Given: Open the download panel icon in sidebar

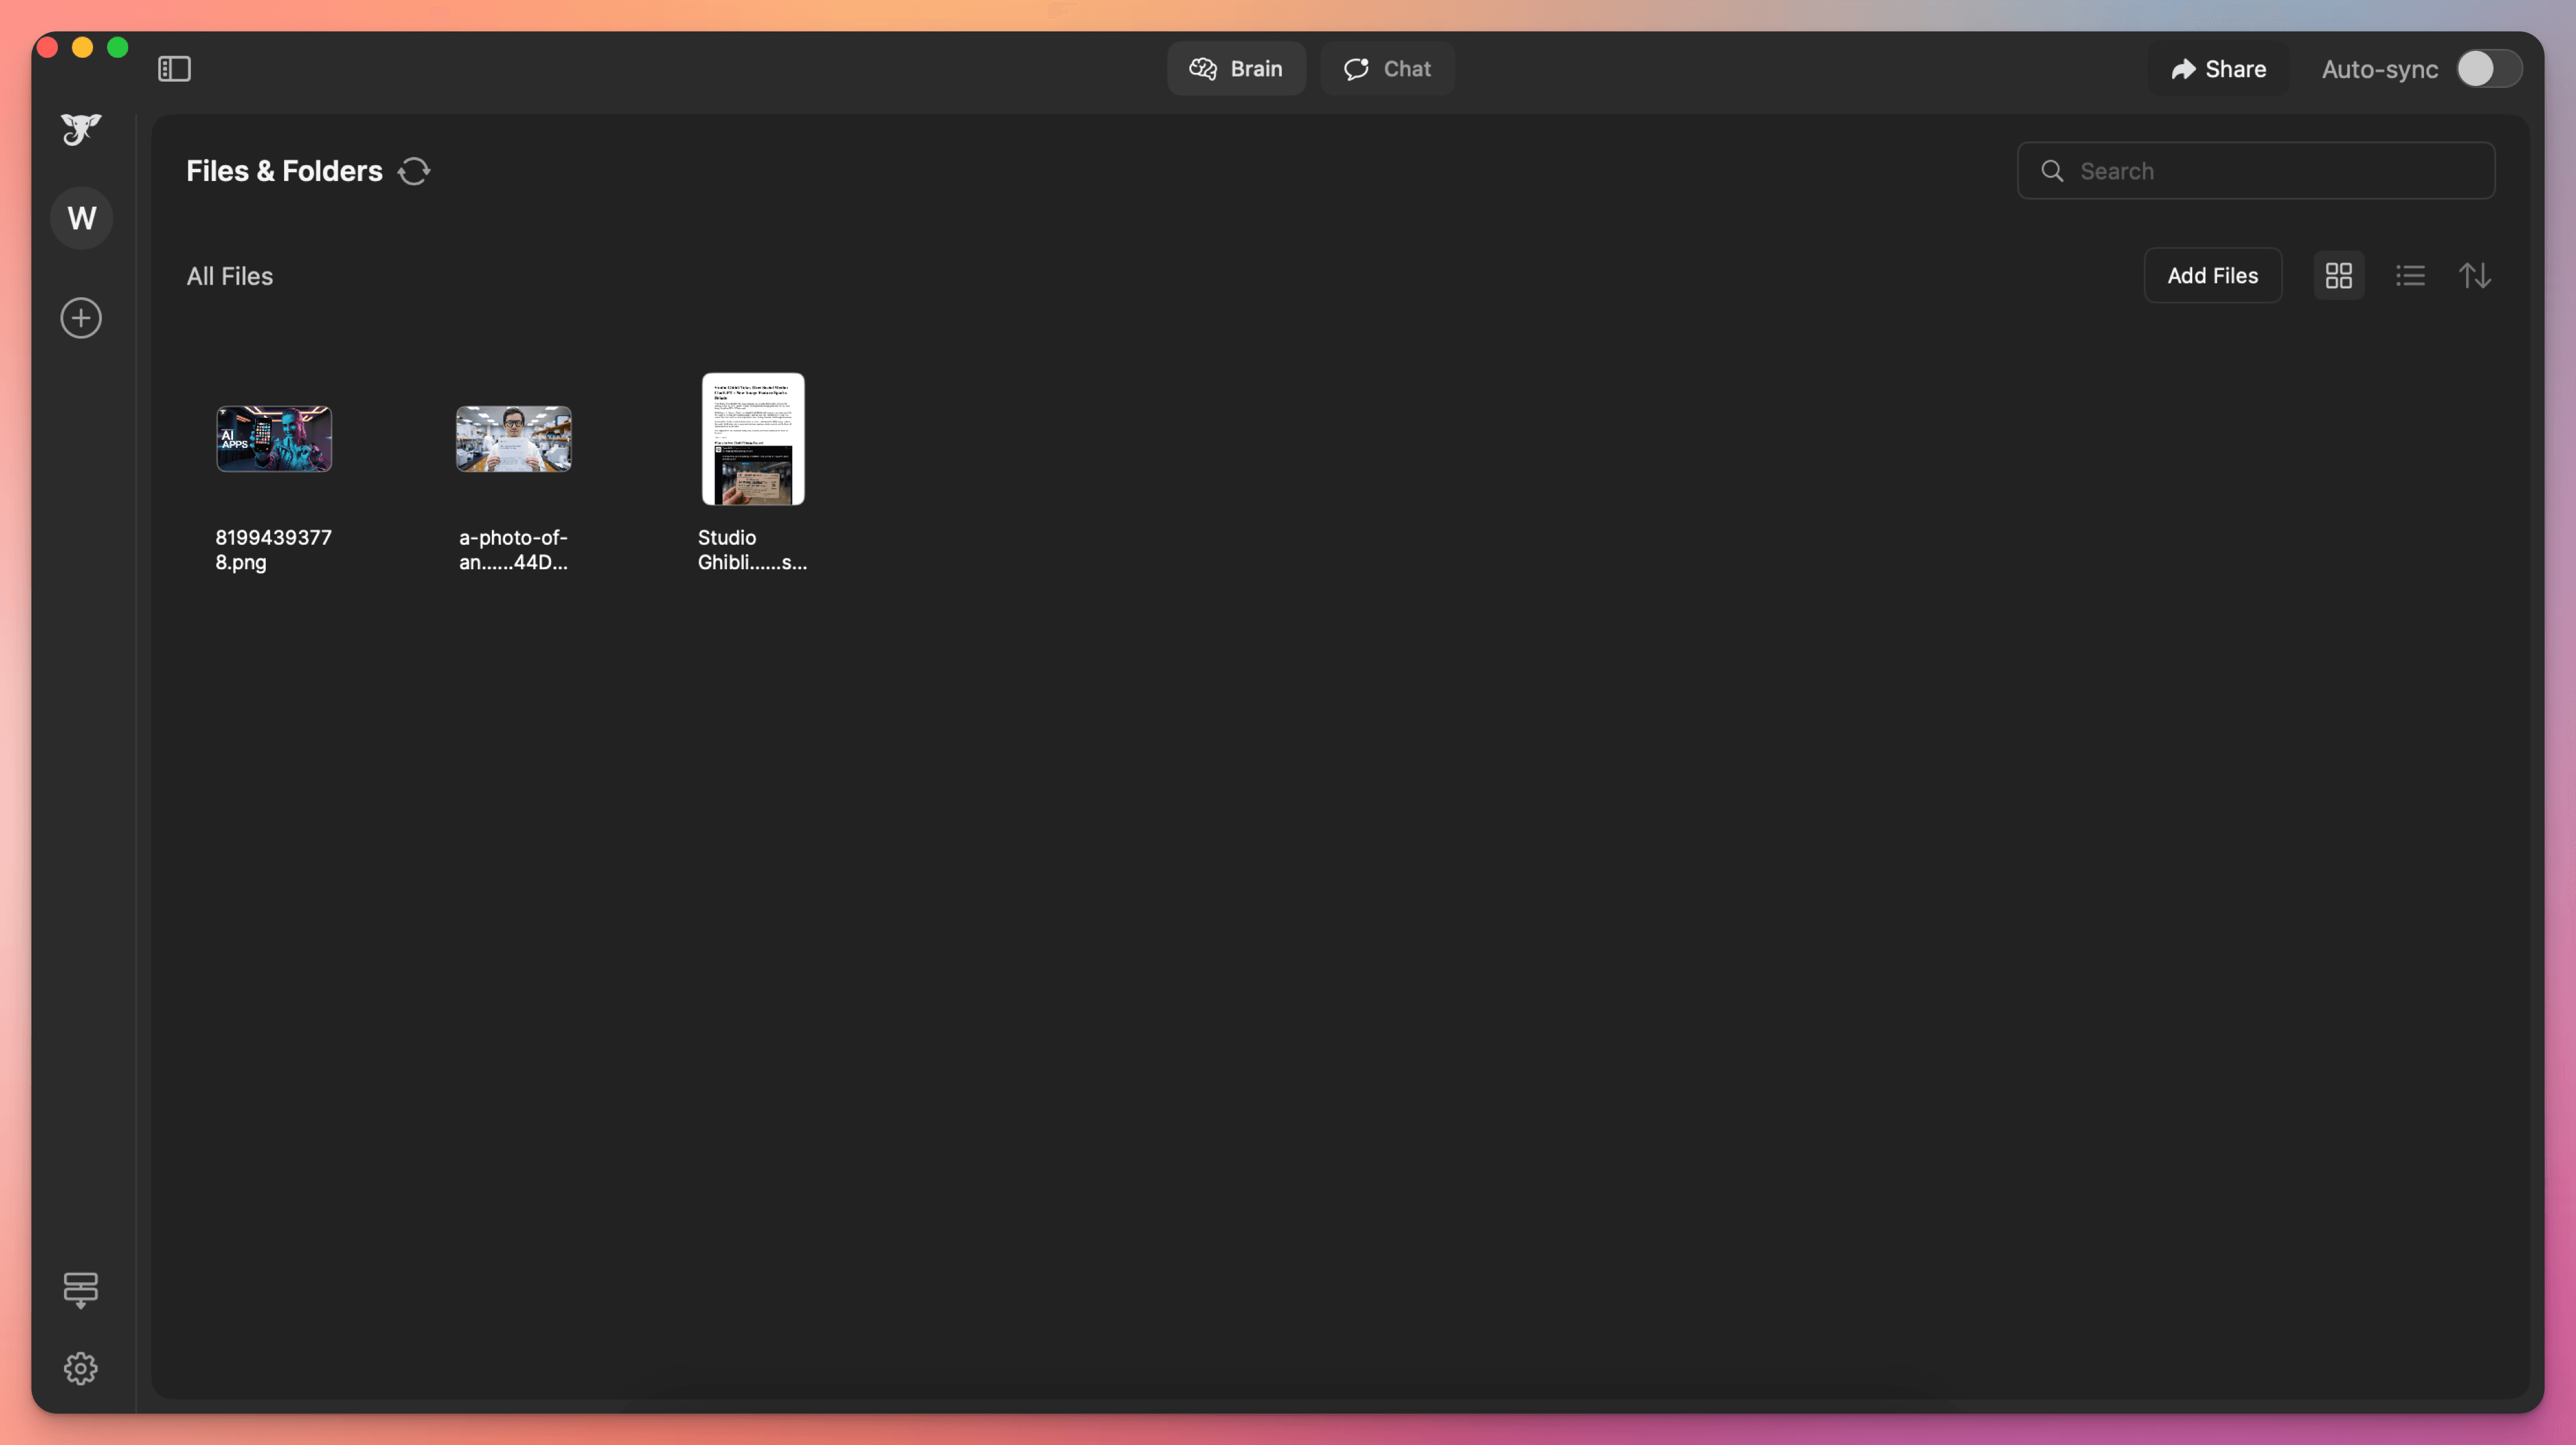Looking at the screenshot, I should click(x=81, y=1289).
